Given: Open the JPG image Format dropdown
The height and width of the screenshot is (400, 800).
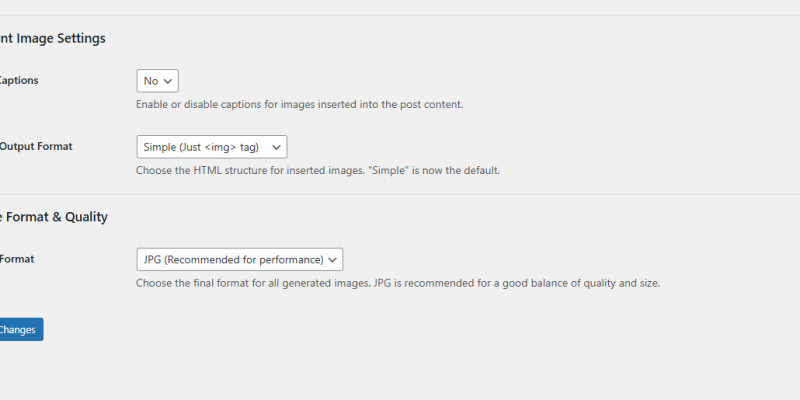Looking at the screenshot, I should (x=239, y=260).
